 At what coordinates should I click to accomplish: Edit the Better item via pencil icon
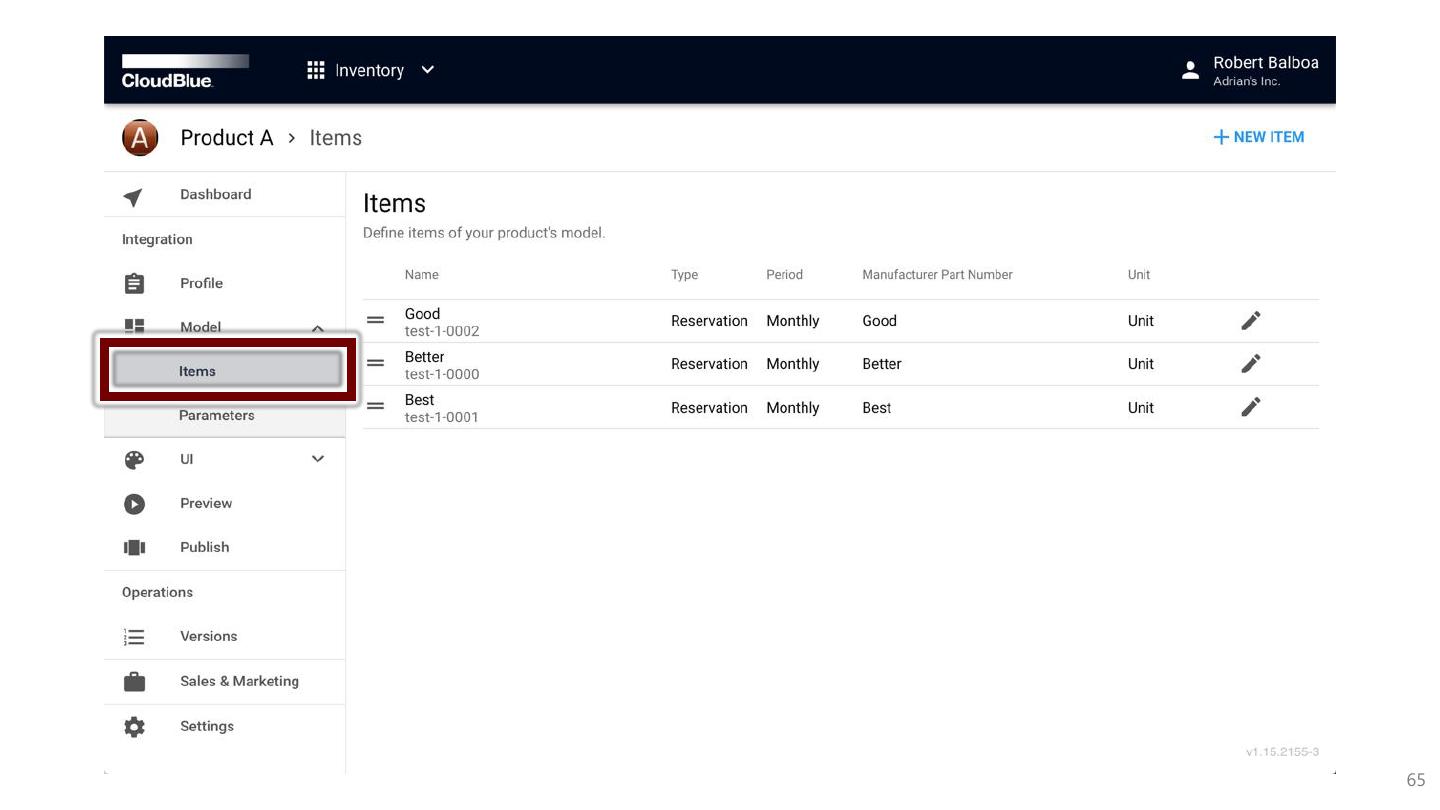1250,363
